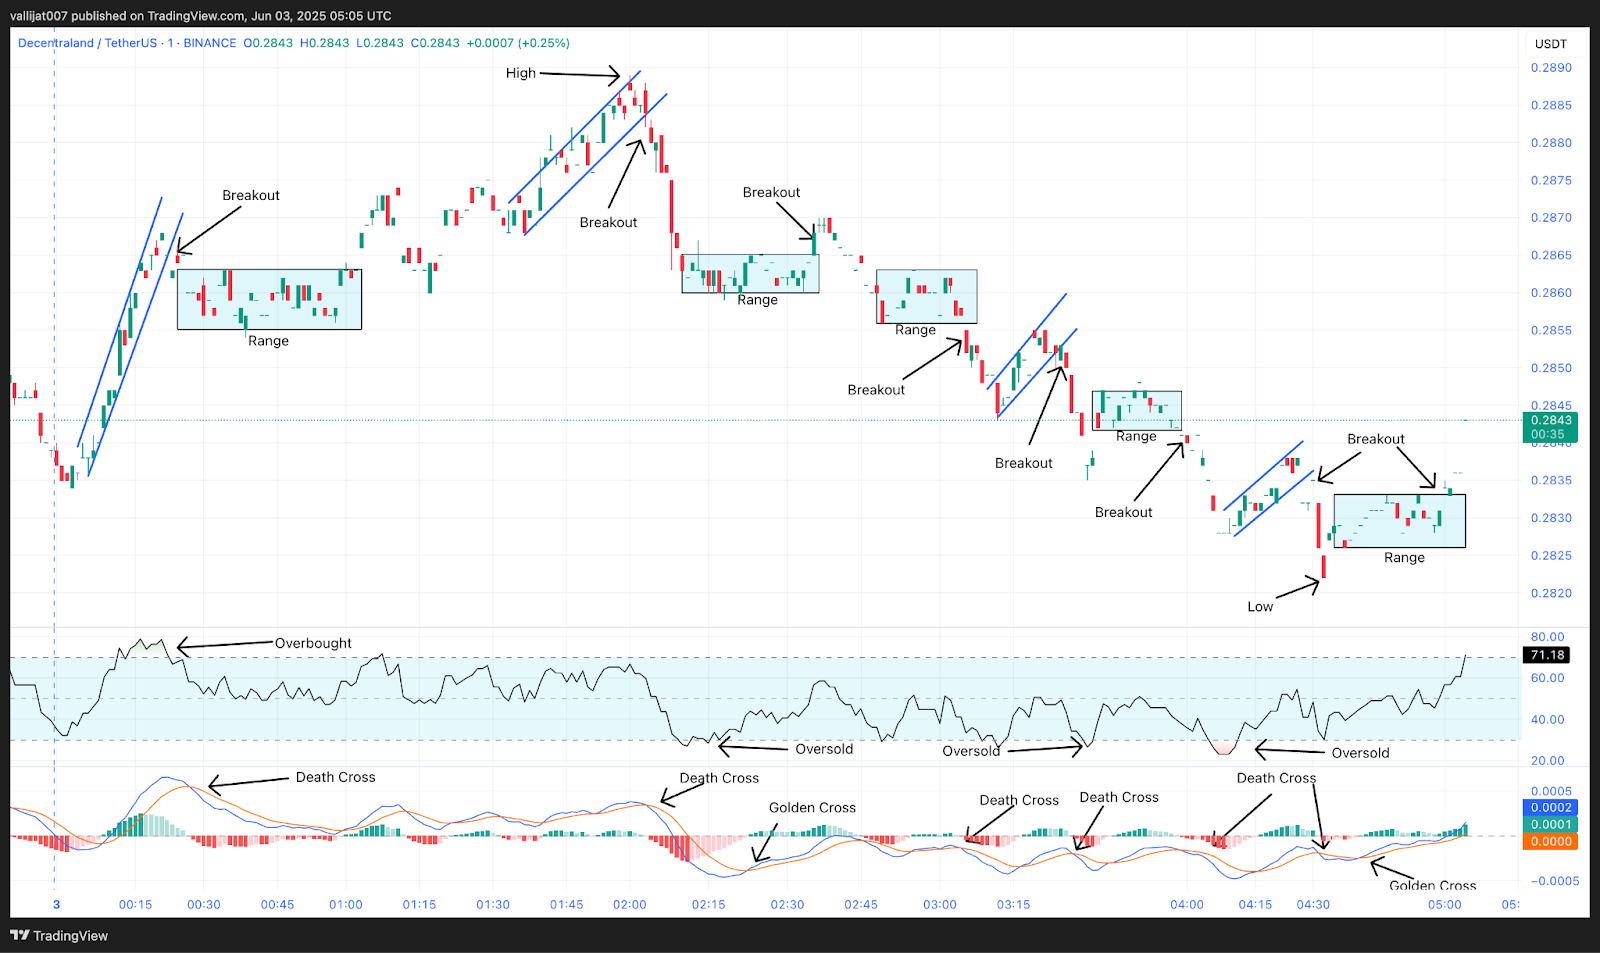Click the price axis value 0.2865
This screenshot has height=953, width=1600.
click(1551, 256)
